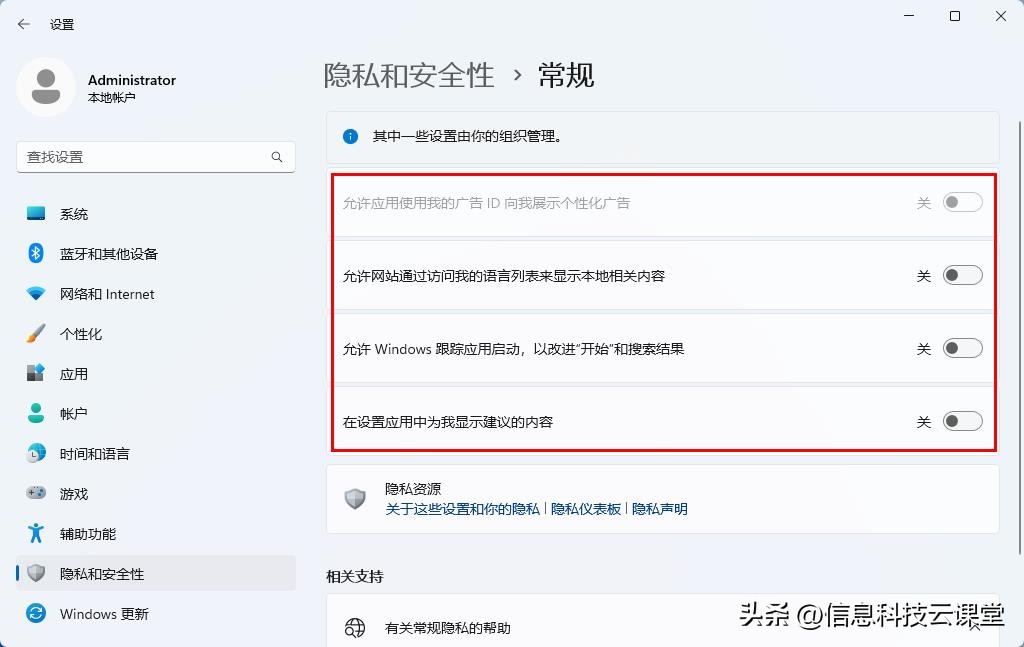Image resolution: width=1024 pixels, height=647 pixels.
Task: Click the 个性化 paintbrush icon
Action: click(34, 333)
